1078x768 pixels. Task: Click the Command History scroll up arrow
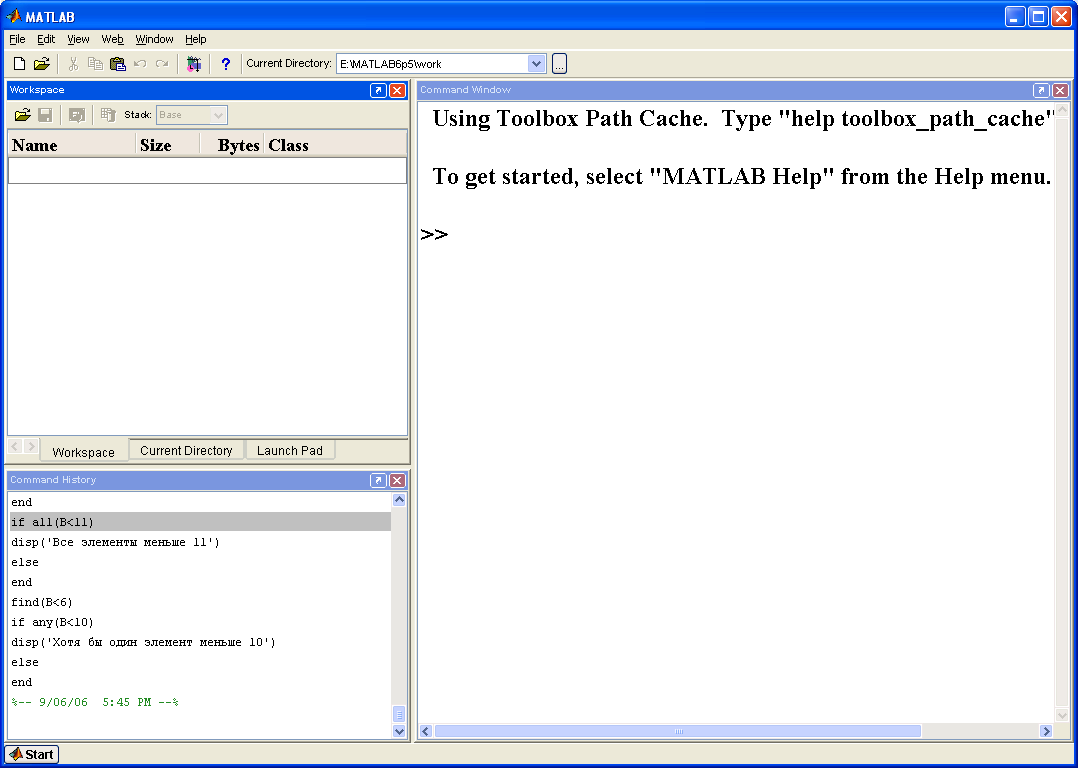pos(399,500)
